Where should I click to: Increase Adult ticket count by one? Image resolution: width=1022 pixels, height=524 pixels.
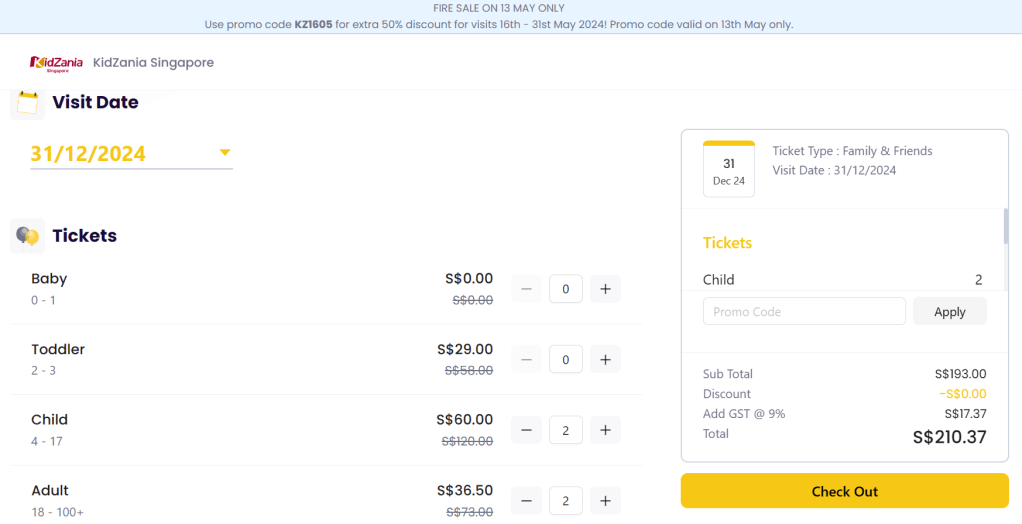pos(605,500)
